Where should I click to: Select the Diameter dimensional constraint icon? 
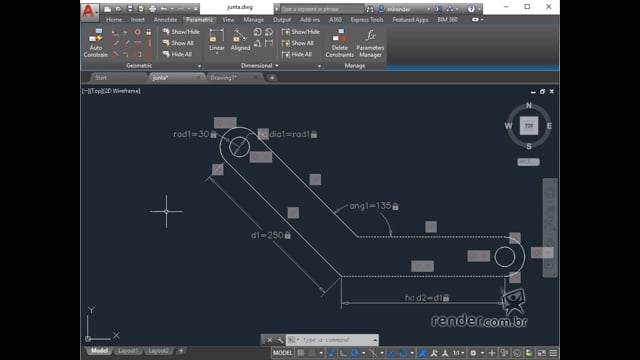click(x=269, y=32)
